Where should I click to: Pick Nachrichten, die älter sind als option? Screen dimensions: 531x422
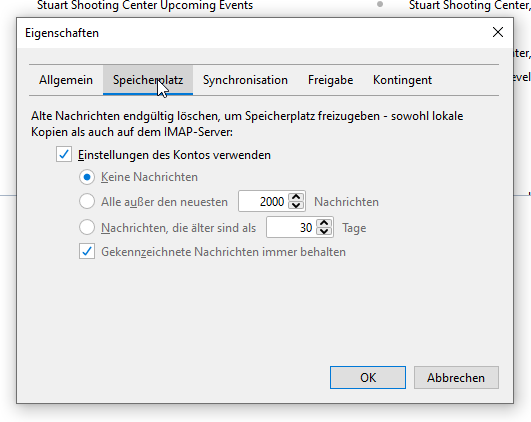click(x=87, y=227)
